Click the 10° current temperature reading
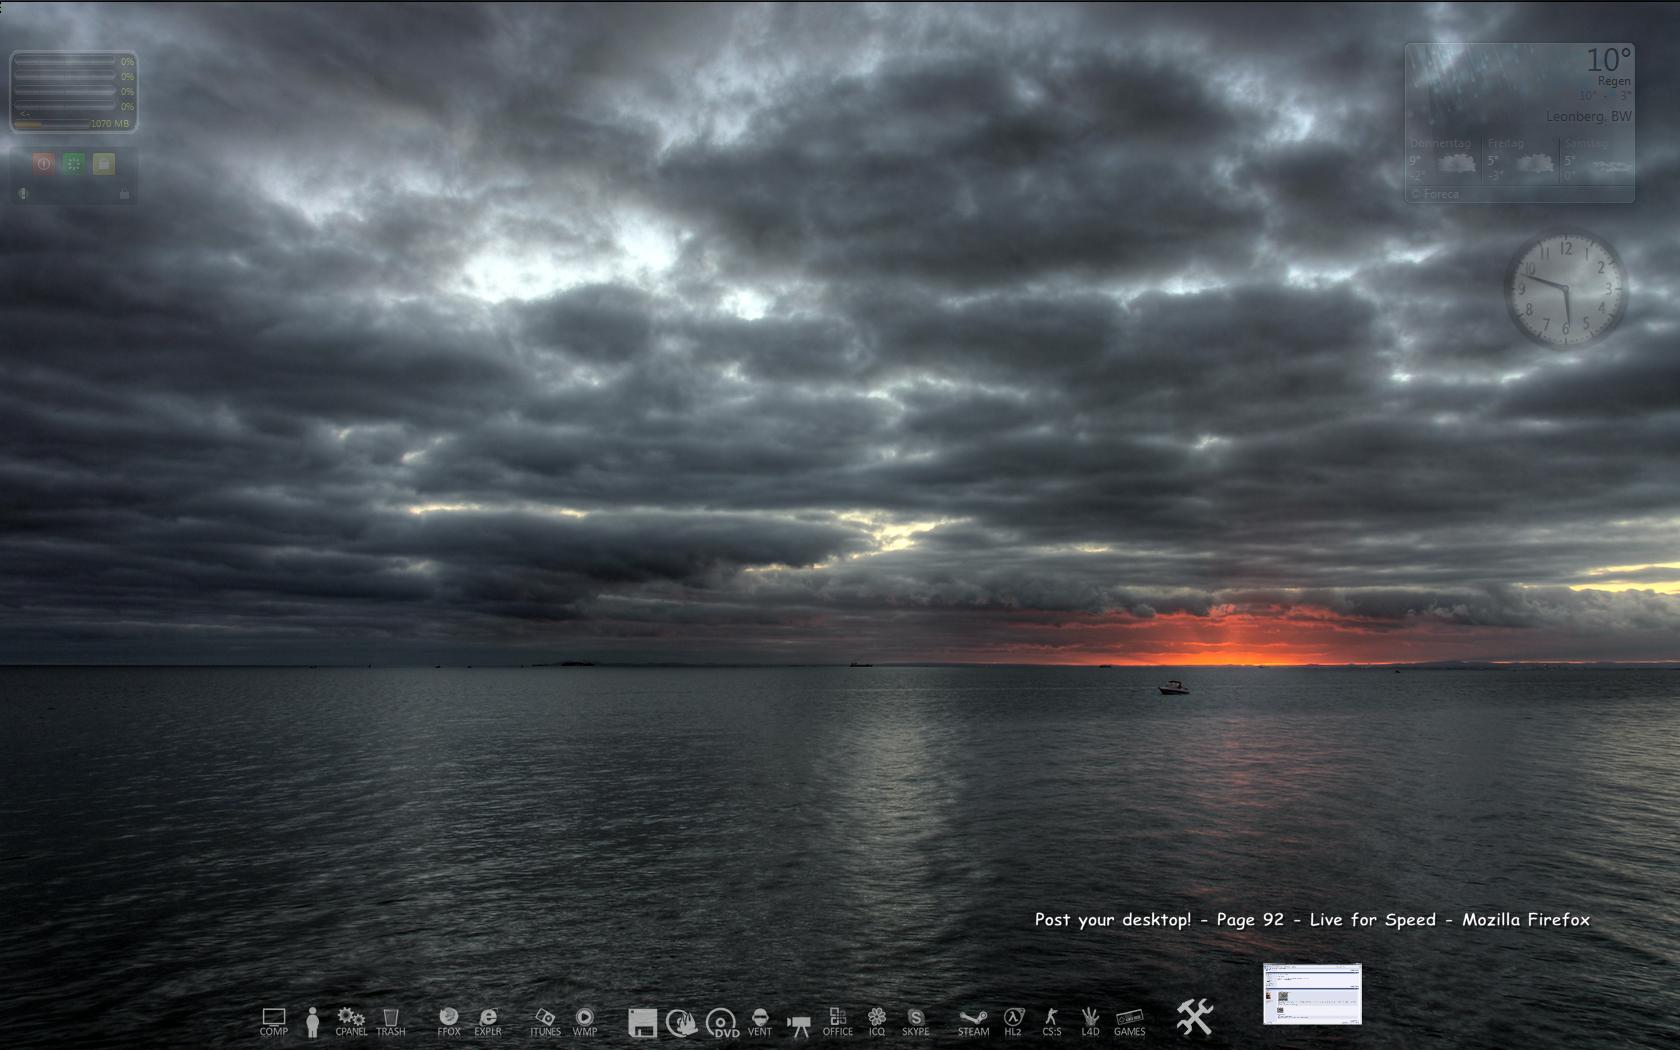This screenshot has width=1680, height=1050. [x=1608, y=60]
